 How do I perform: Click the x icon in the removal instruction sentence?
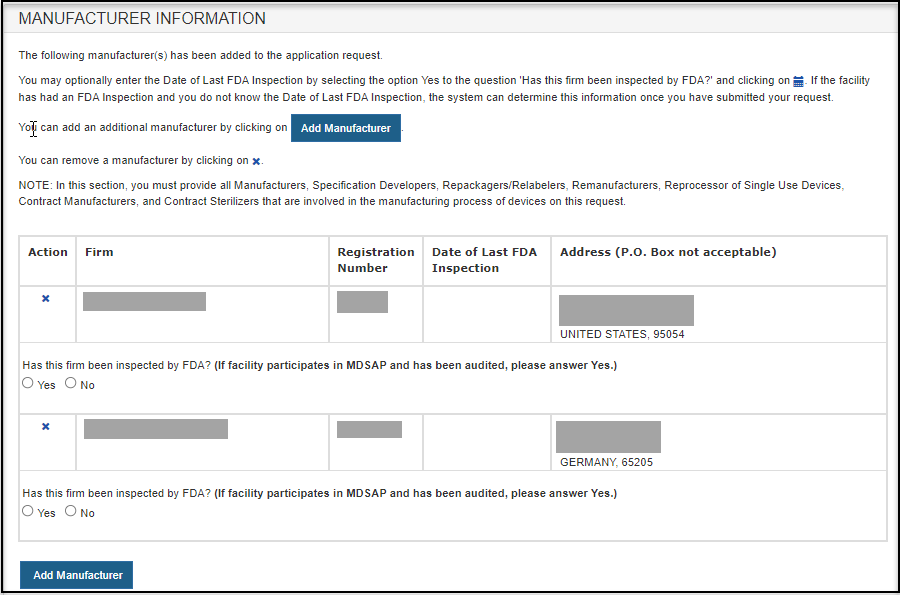click(x=256, y=161)
